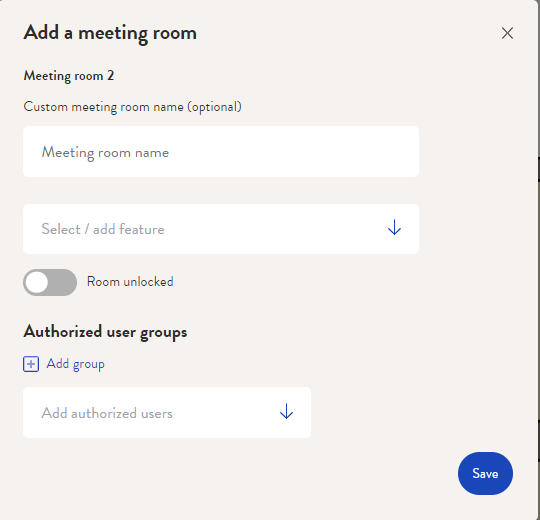
Task: Click the Add authorized users placeholder text
Action: (x=107, y=413)
